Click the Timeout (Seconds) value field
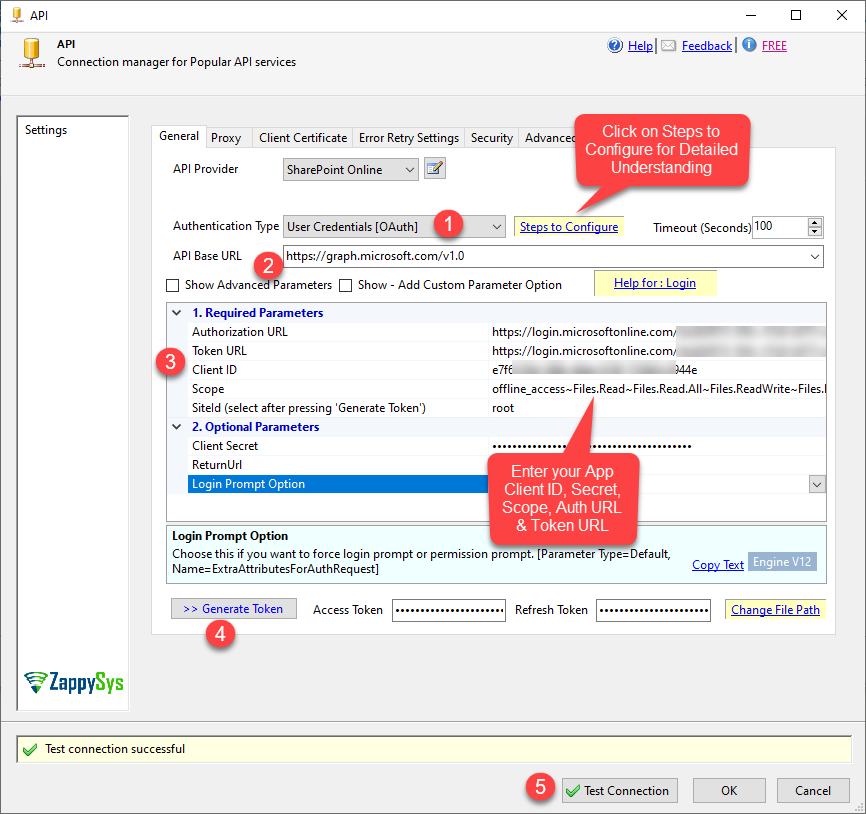Image resolution: width=866 pixels, height=814 pixels. 780,227
